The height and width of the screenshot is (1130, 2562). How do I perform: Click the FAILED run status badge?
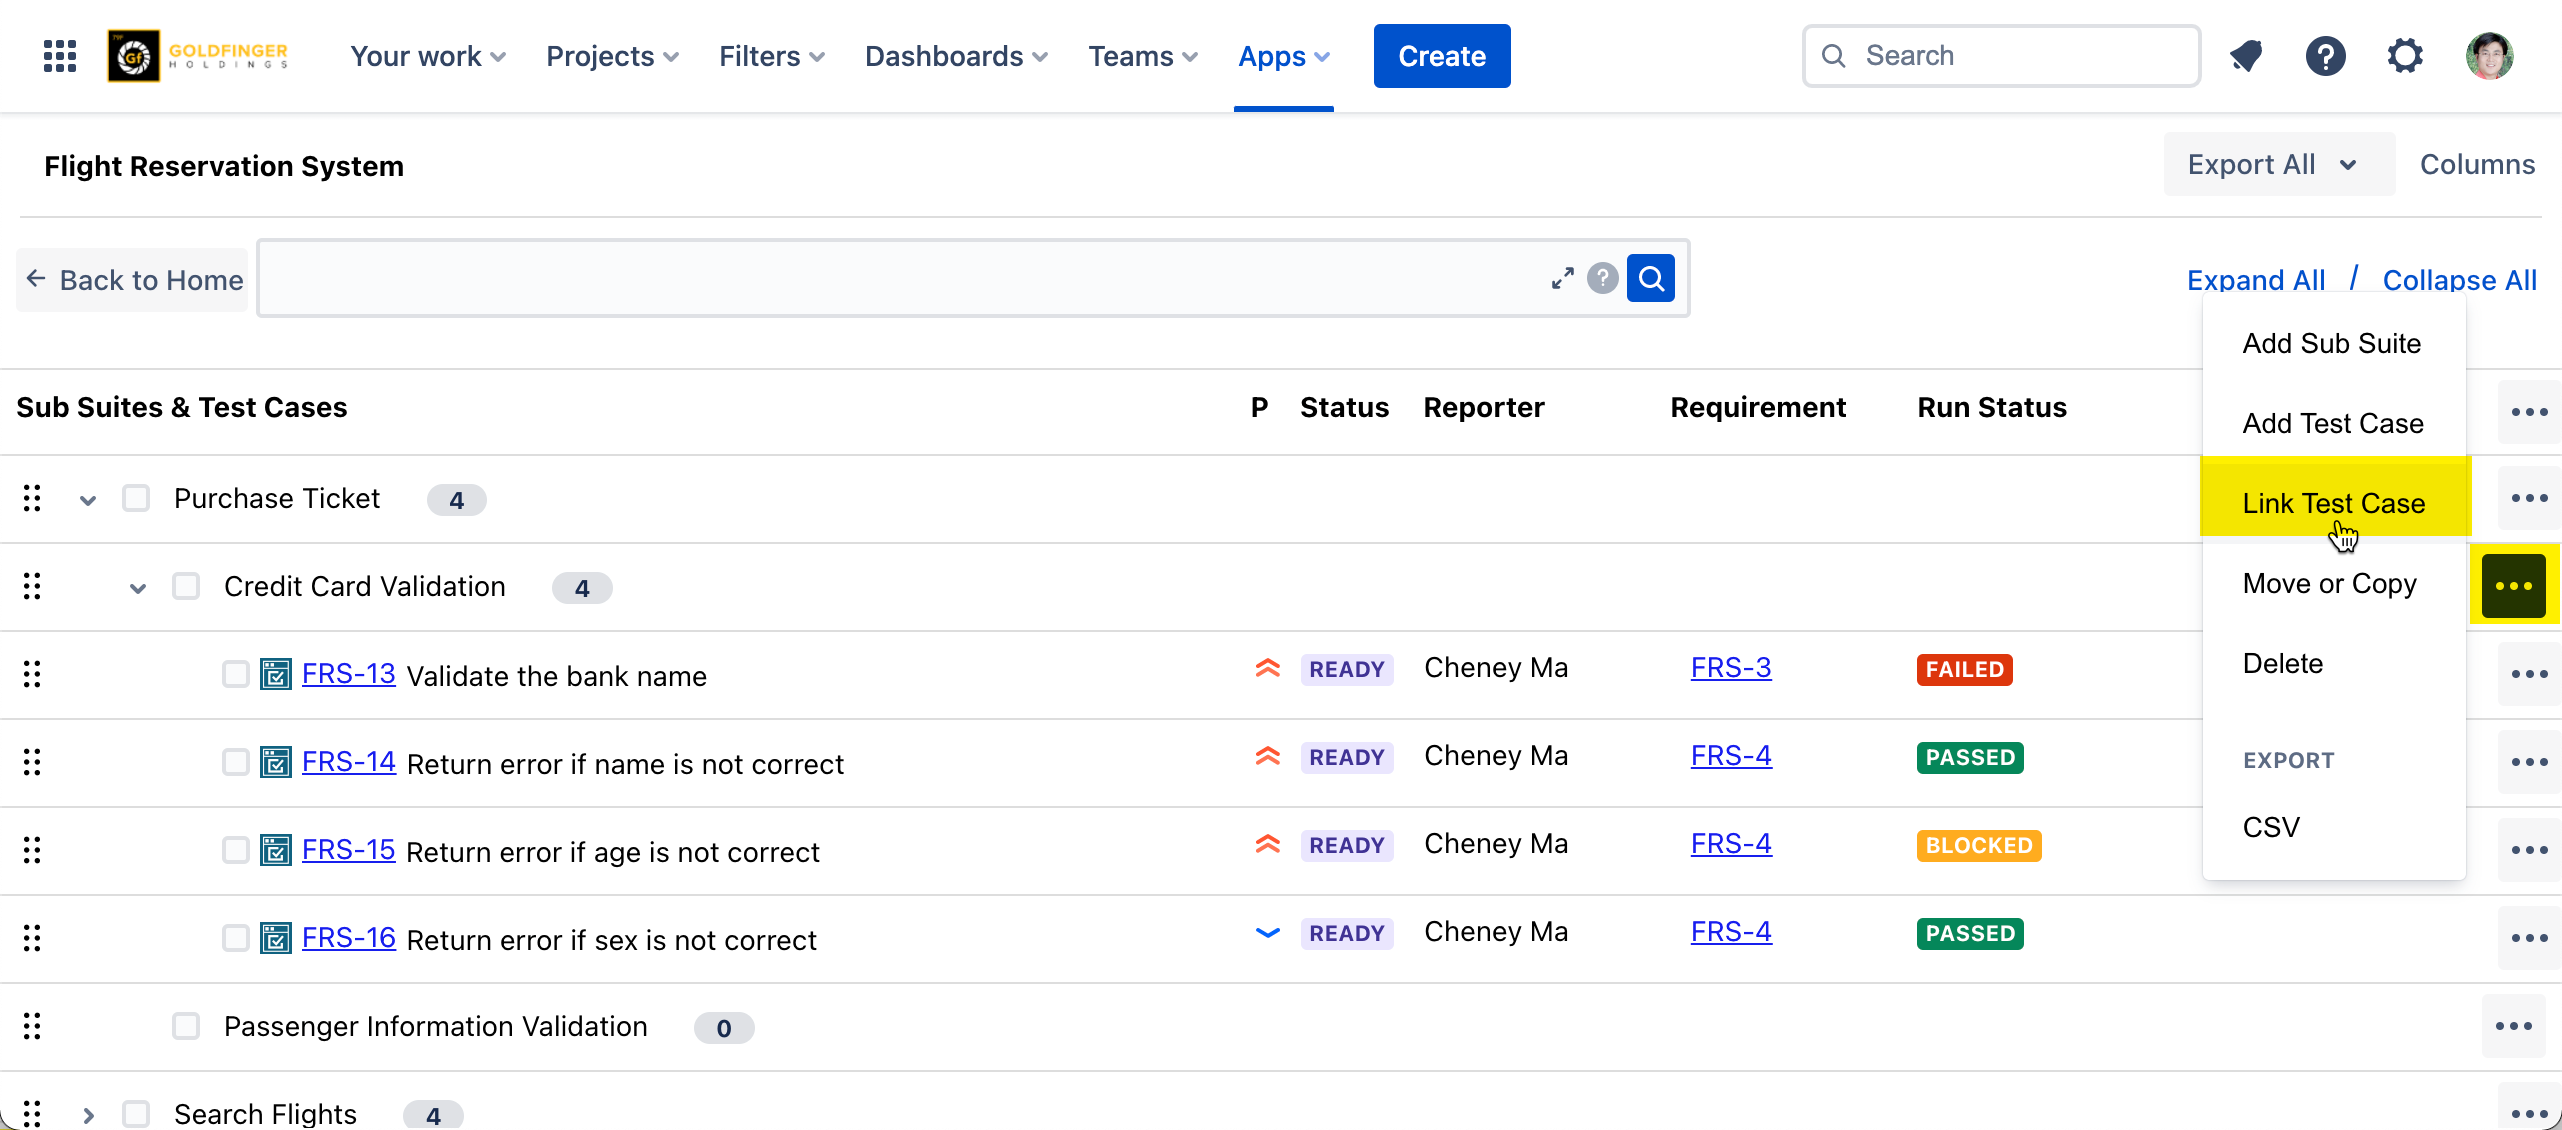1964,669
